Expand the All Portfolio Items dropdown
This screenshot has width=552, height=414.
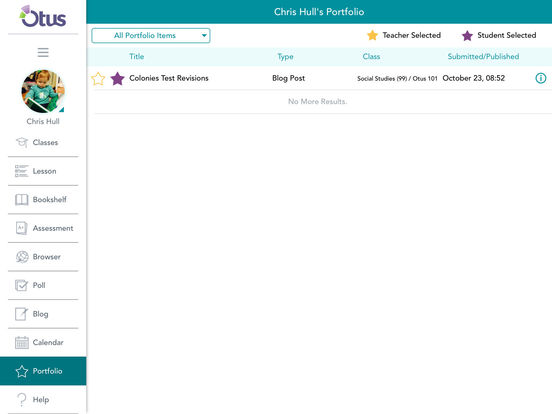[151, 36]
